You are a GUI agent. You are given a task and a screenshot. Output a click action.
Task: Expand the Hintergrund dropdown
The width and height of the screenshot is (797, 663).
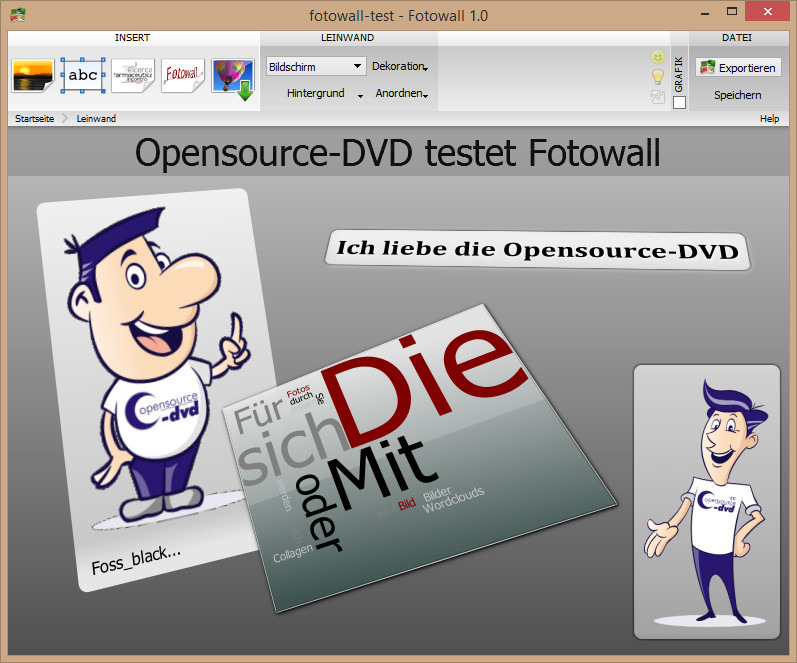(x=318, y=94)
